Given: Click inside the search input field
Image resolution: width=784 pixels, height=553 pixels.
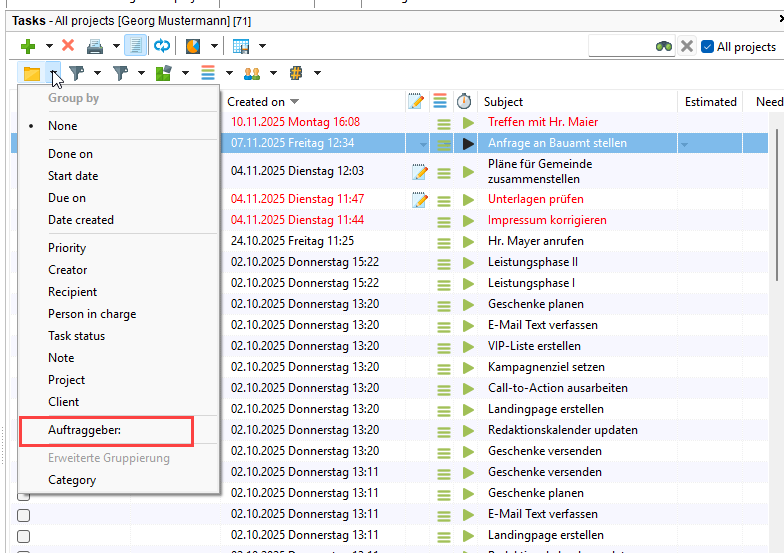Looking at the screenshot, I should 620,46.
